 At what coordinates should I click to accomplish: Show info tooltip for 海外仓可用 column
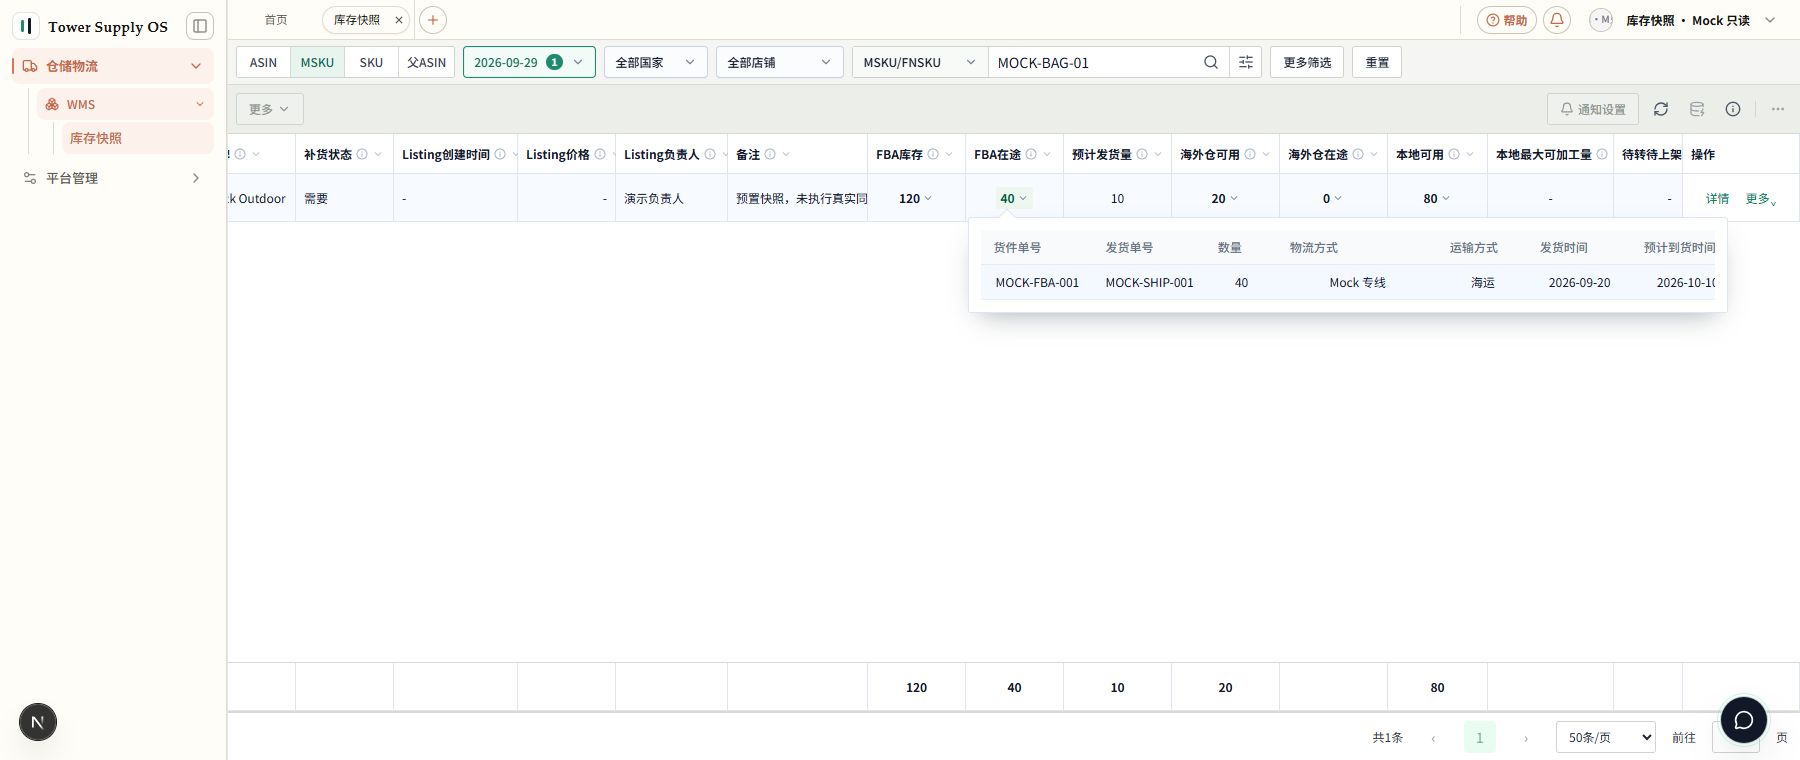[1250, 154]
